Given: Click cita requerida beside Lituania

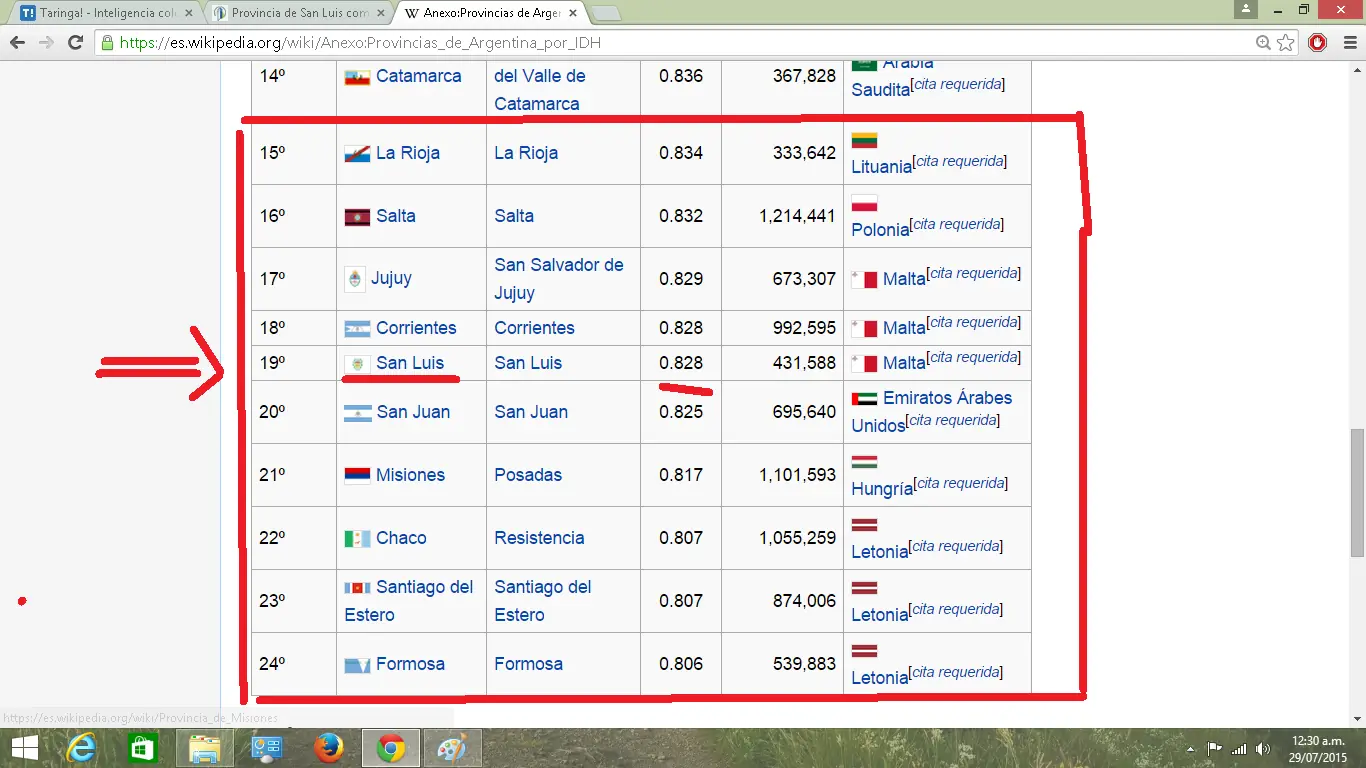Looking at the screenshot, I should 960,161.
